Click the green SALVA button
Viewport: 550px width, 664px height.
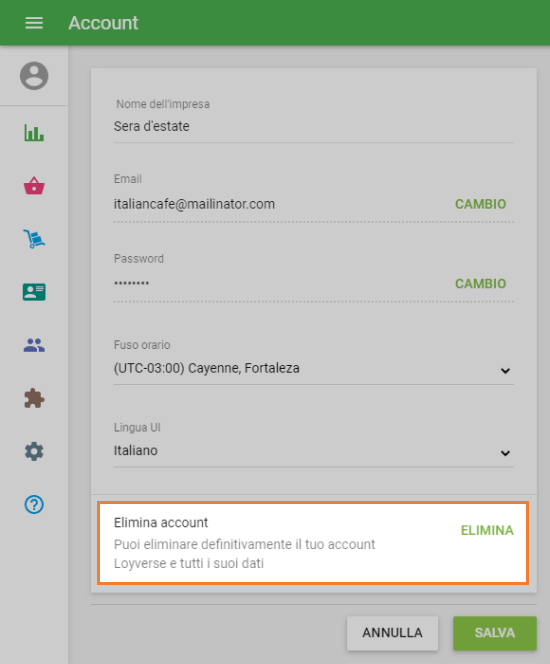point(495,633)
